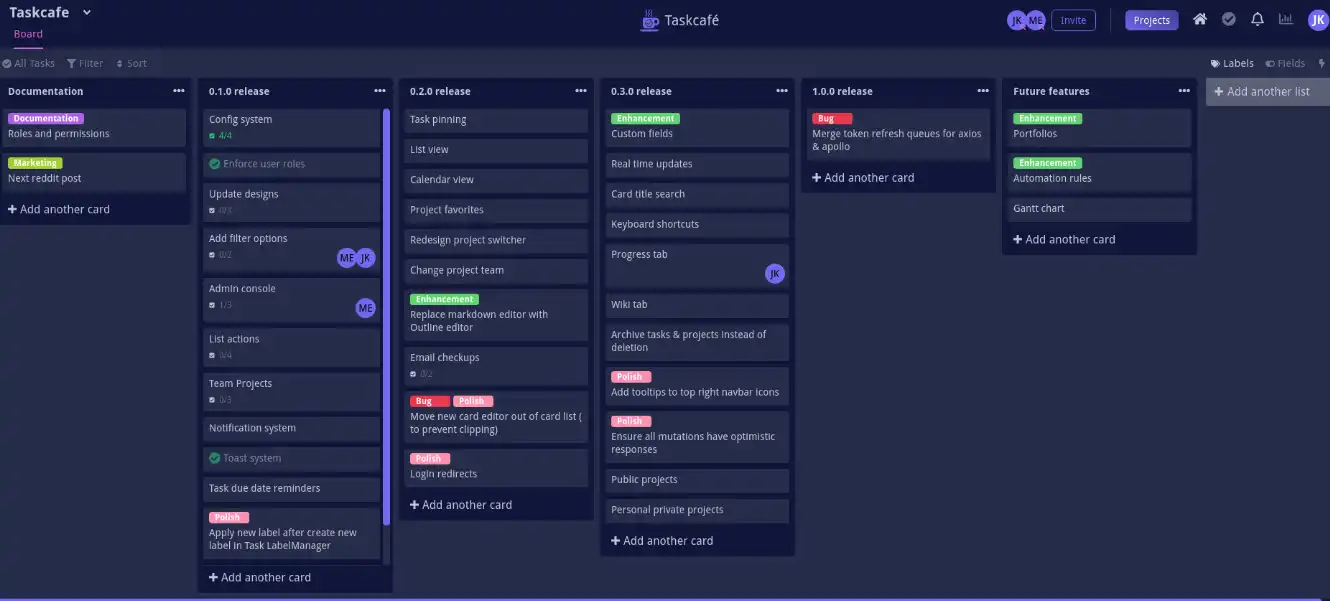Image resolution: width=1330 pixels, height=601 pixels.
Task: Open the Task pinning card
Action: [x=496, y=120]
